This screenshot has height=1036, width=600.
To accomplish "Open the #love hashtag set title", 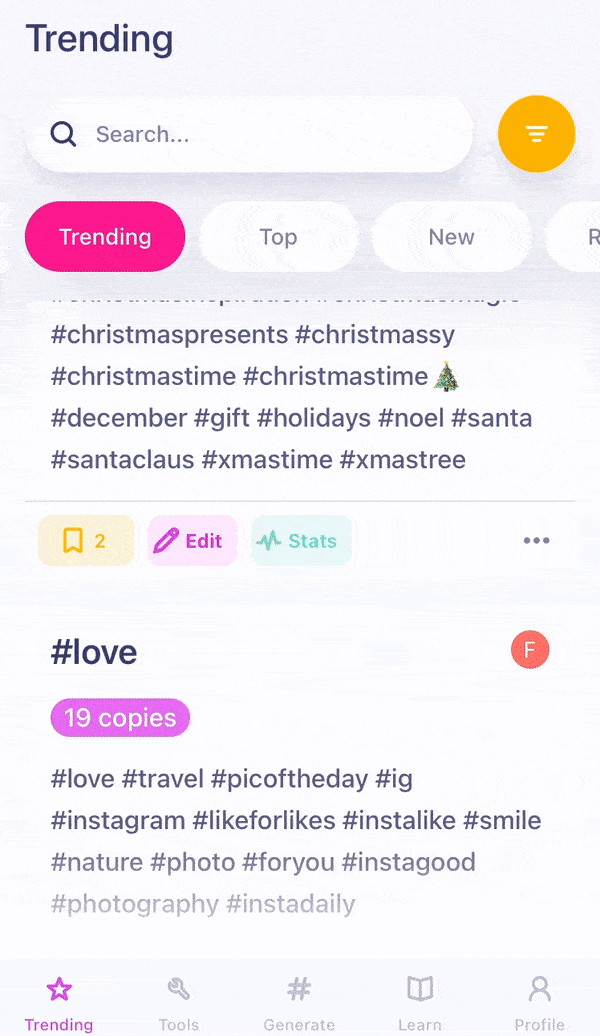I will (94, 652).
